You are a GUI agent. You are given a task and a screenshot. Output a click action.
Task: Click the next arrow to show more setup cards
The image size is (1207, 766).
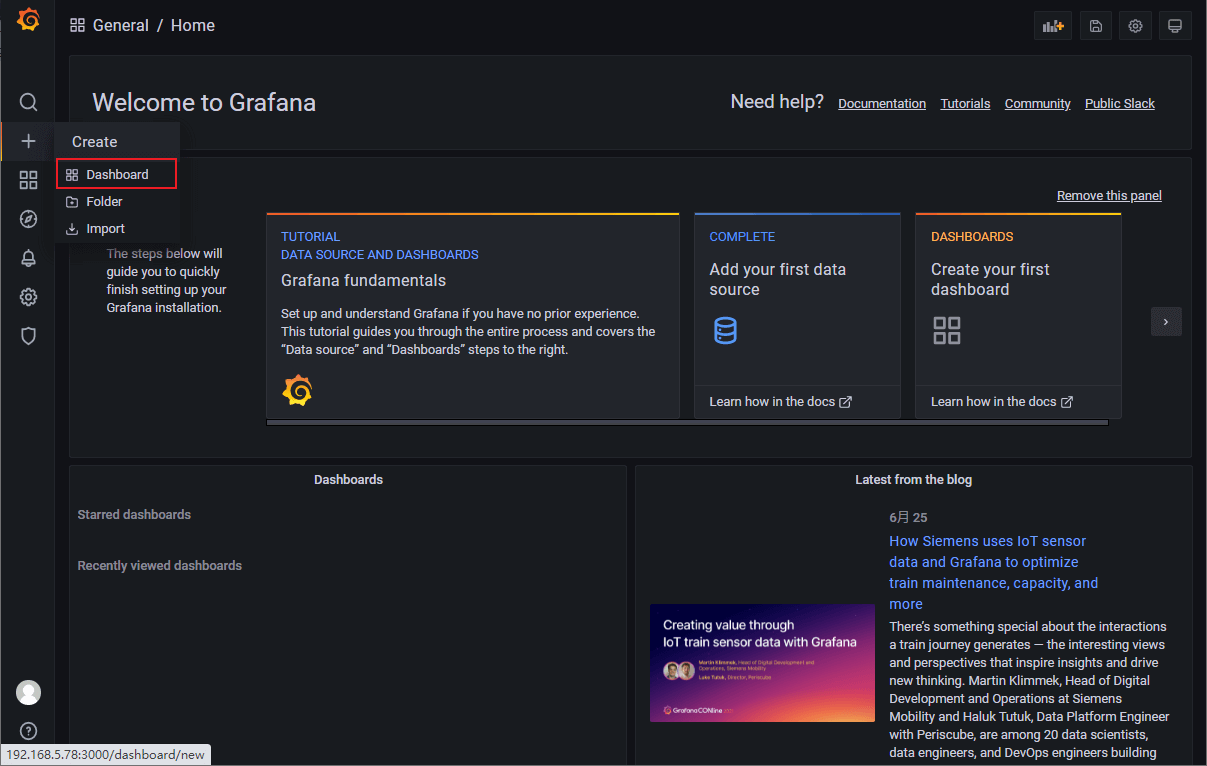coord(1166,321)
